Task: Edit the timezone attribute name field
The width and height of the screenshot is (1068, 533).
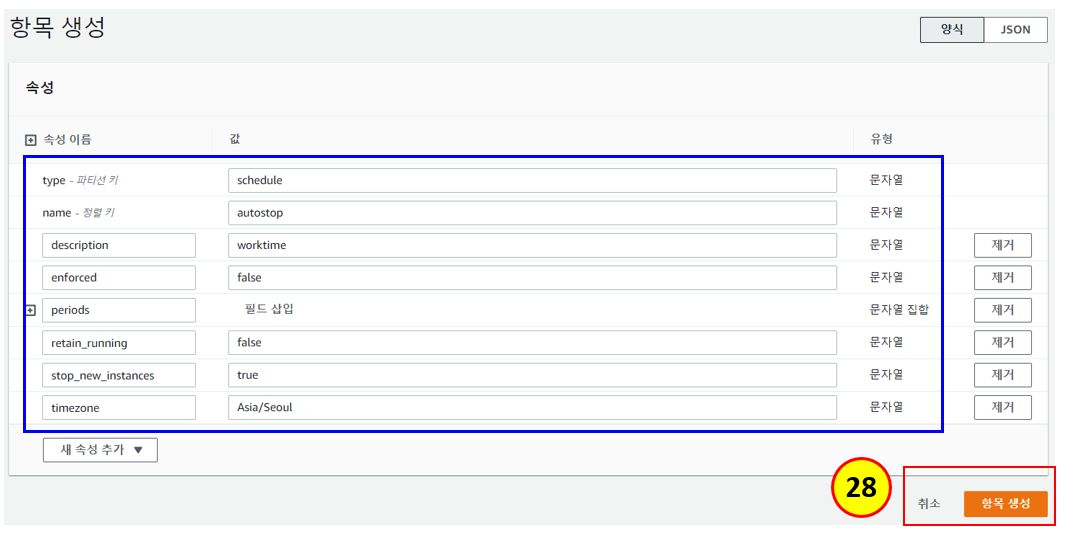Action: pyautogui.click(x=119, y=408)
